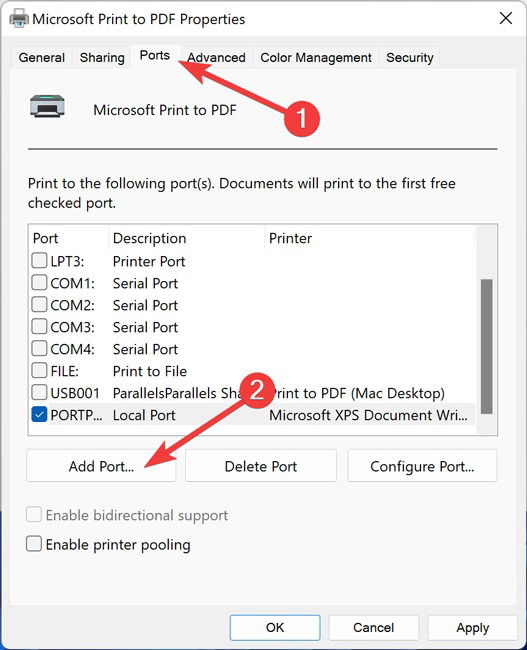Click the Apply button
The height and width of the screenshot is (650, 527).
[473, 628]
